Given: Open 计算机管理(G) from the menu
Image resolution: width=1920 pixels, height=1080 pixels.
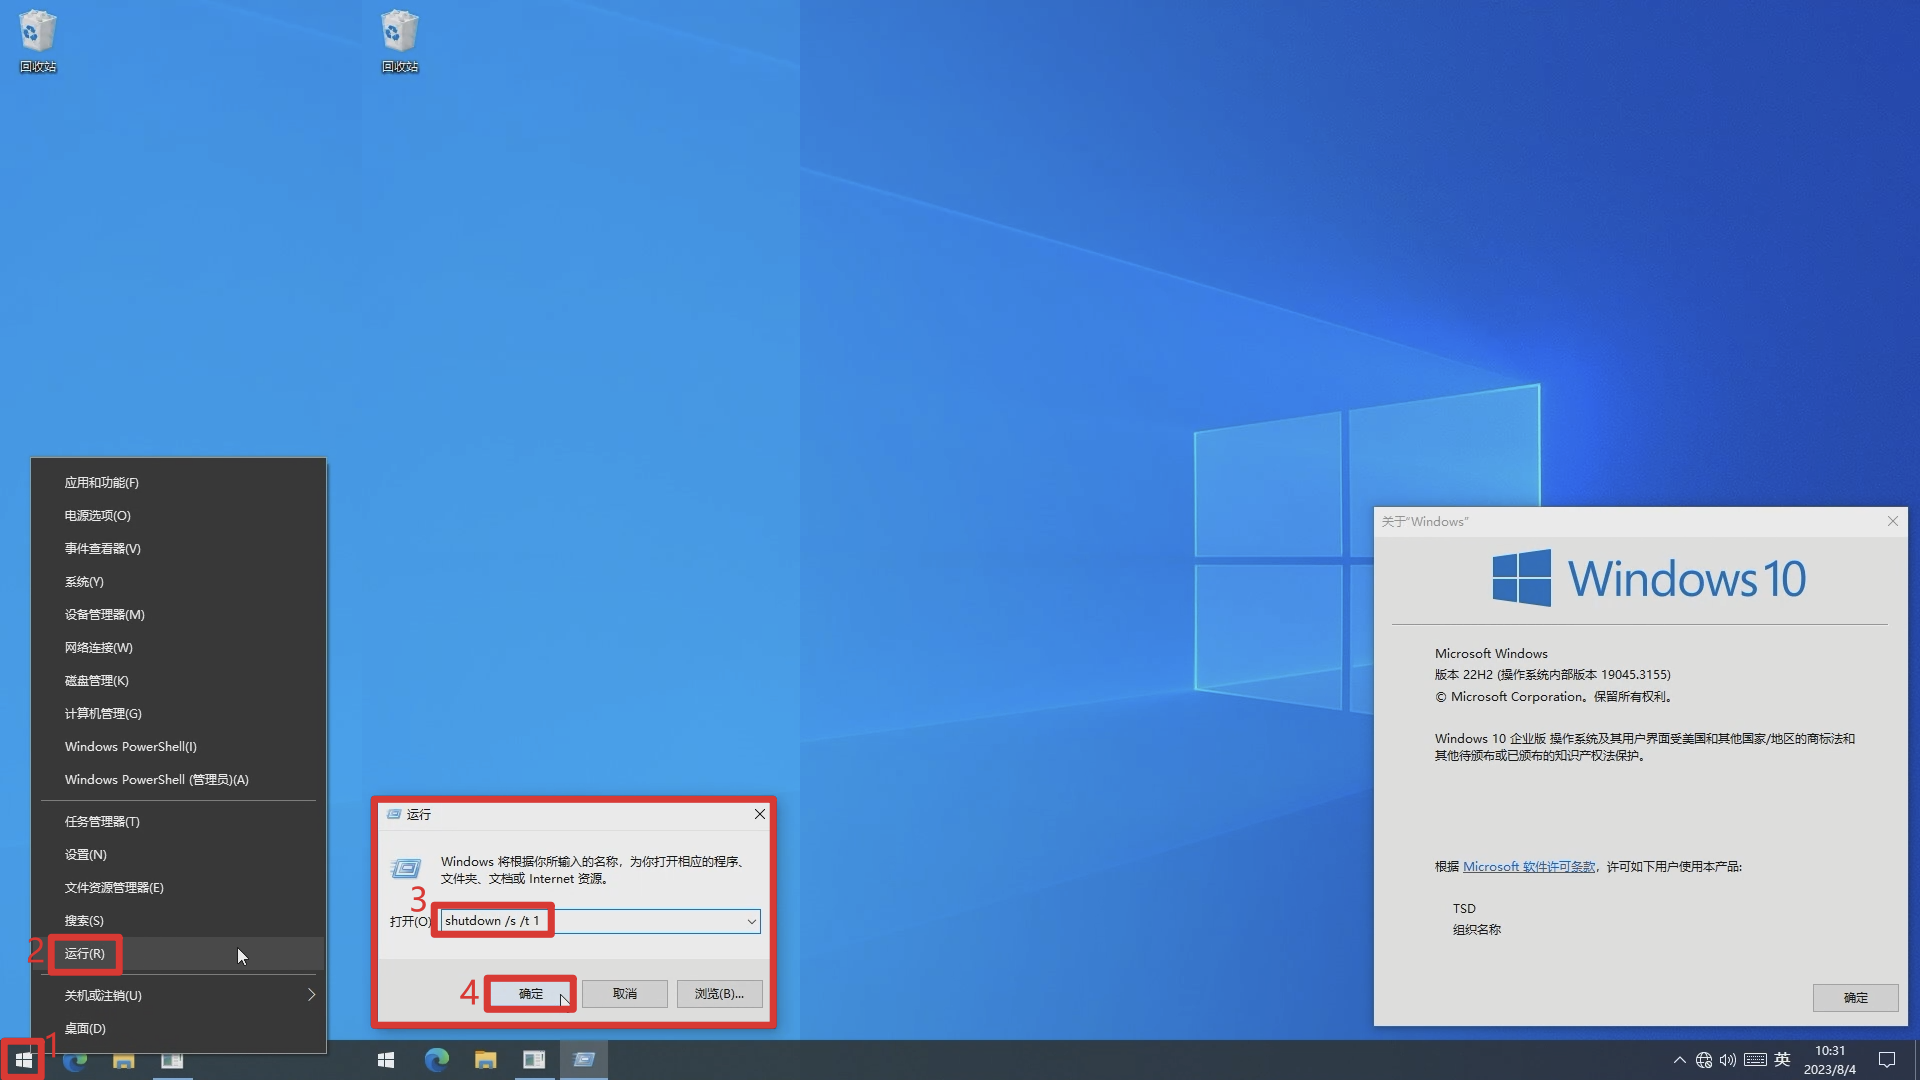Looking at the screenshot, I should pos(179,713).
